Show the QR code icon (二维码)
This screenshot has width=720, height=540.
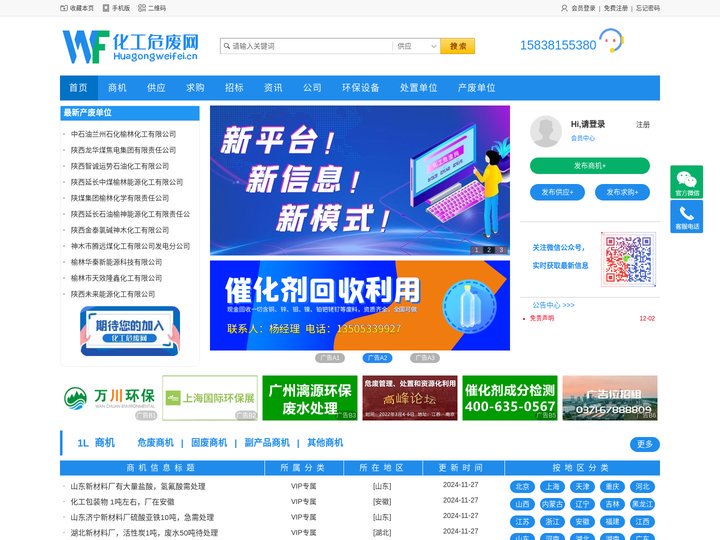pyautogui.click(x=142, y=8)
